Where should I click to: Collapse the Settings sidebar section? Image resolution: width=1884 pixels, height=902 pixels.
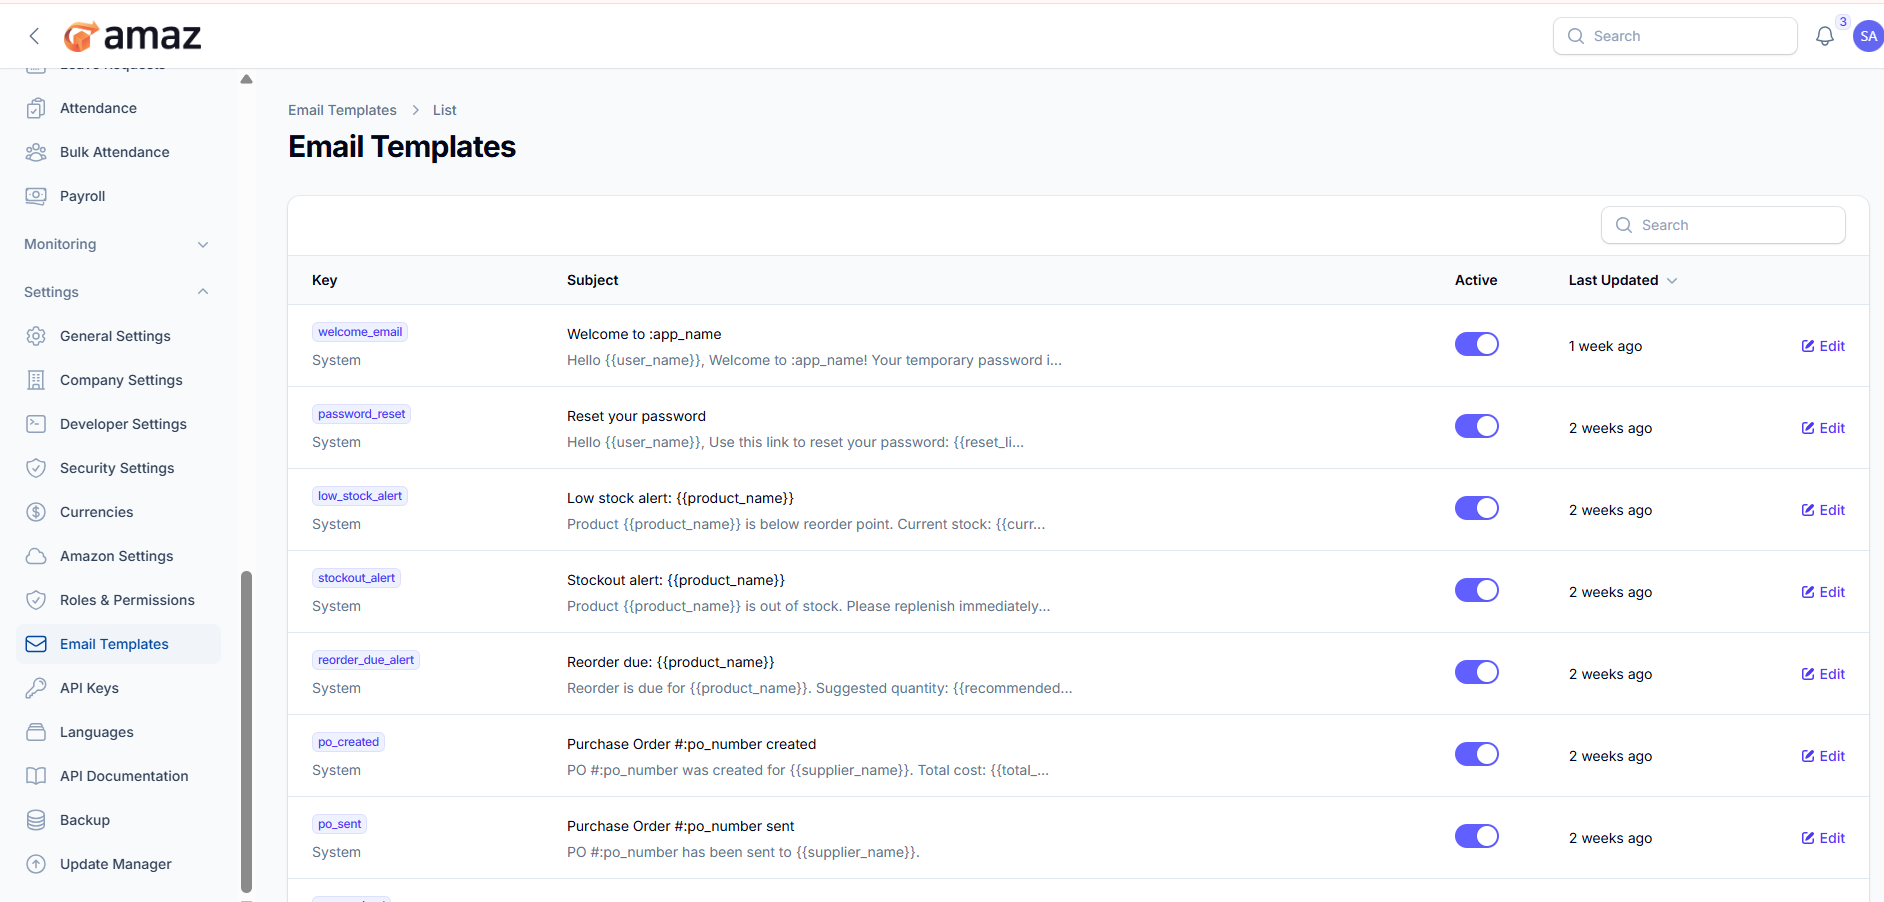point(118,292)
